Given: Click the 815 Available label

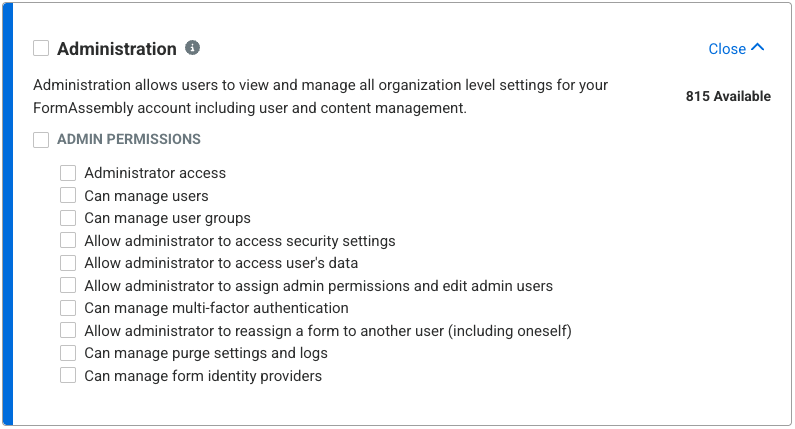Looking at the screenshot, I should (x=728, y=96).
